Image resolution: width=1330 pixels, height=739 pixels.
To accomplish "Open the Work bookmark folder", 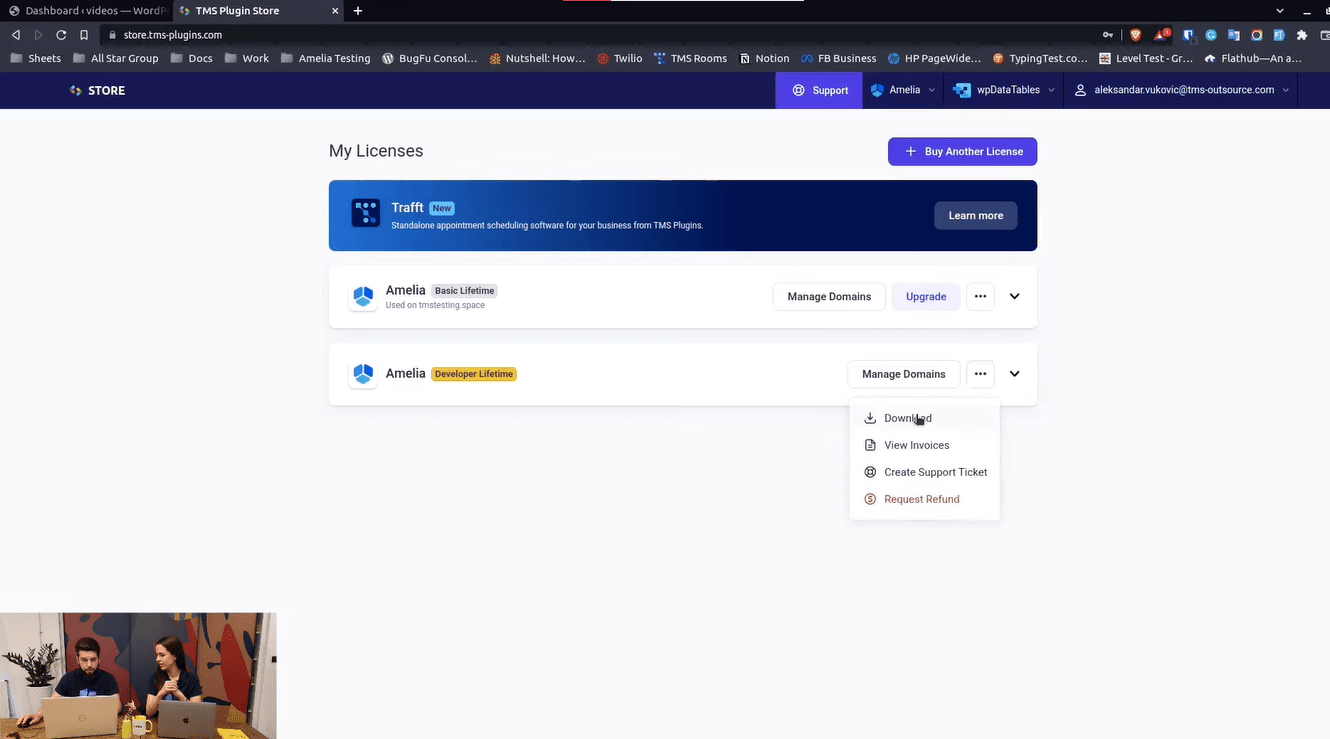I will (x=246, y=58).
